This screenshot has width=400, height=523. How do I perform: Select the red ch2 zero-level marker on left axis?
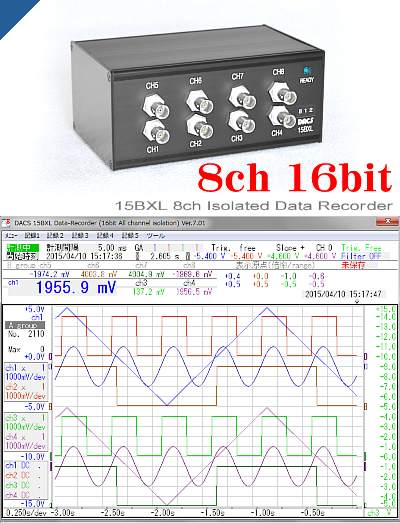[51, 357]
